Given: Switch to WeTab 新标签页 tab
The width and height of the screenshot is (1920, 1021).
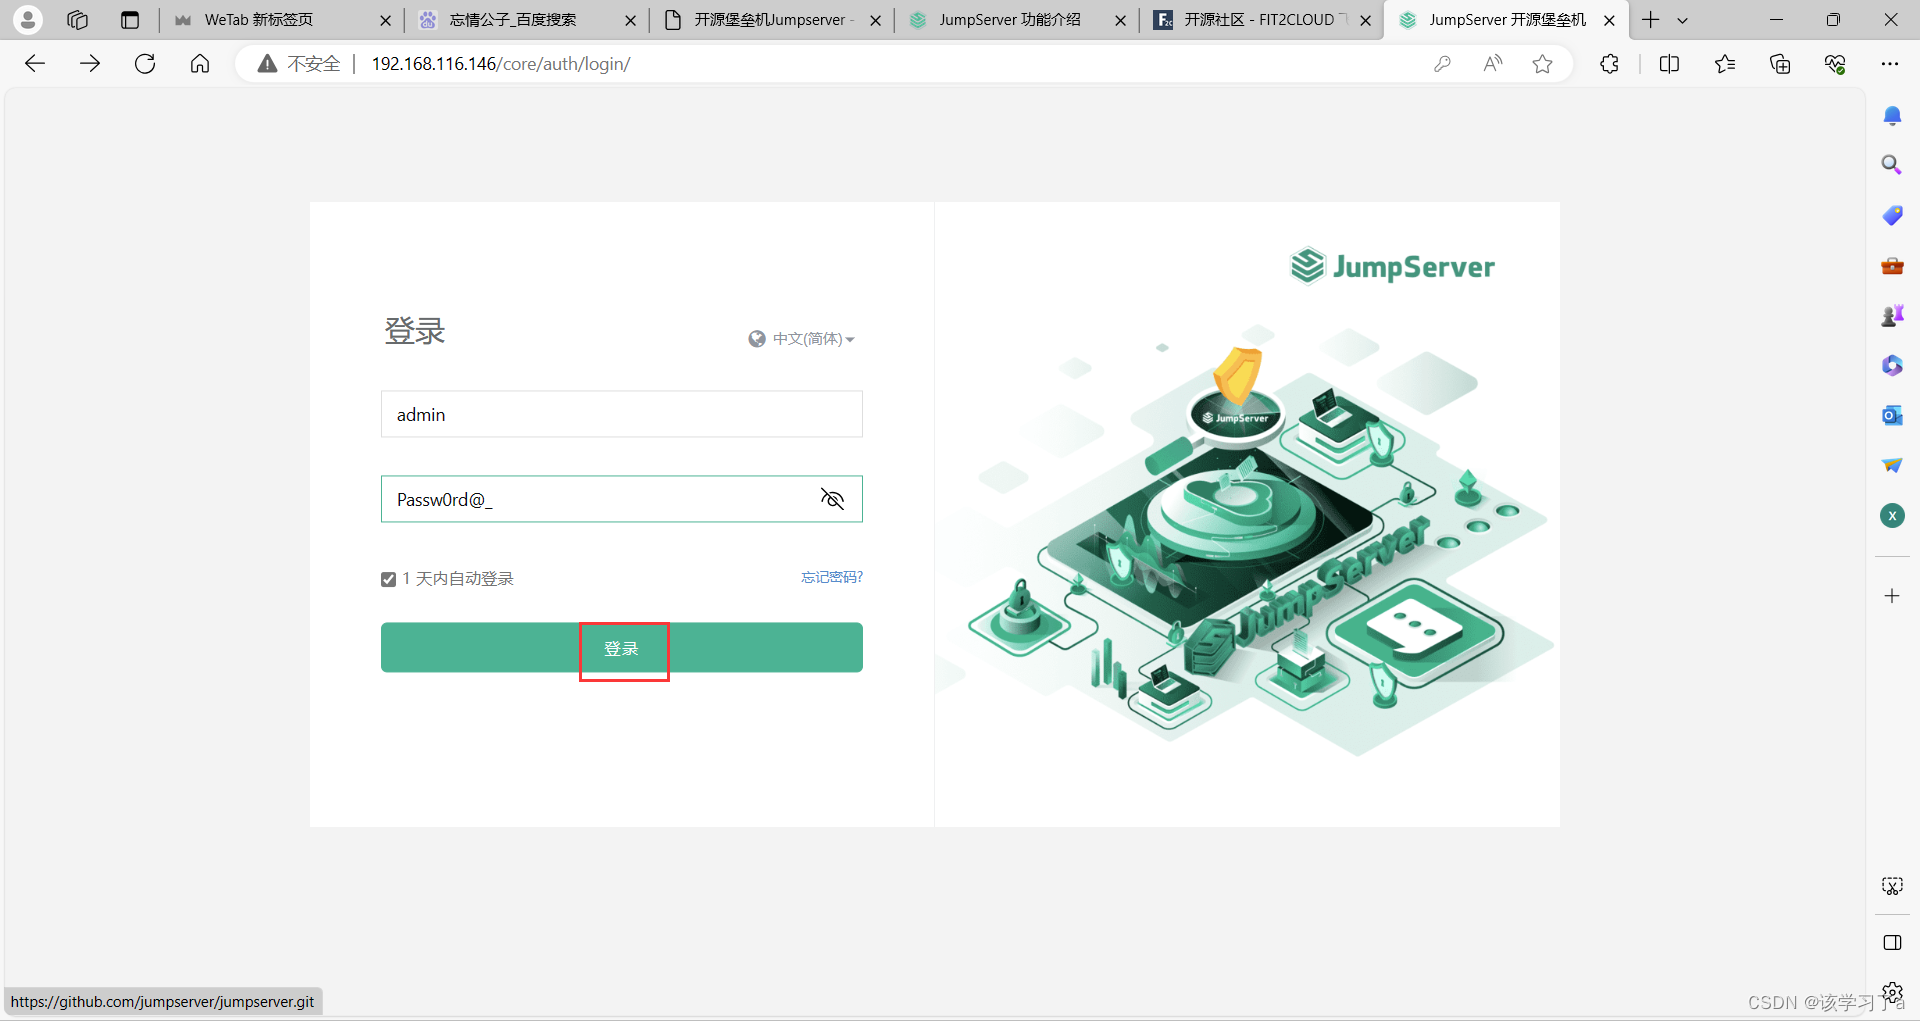Looking at the screenshot, I should [280, 20].
